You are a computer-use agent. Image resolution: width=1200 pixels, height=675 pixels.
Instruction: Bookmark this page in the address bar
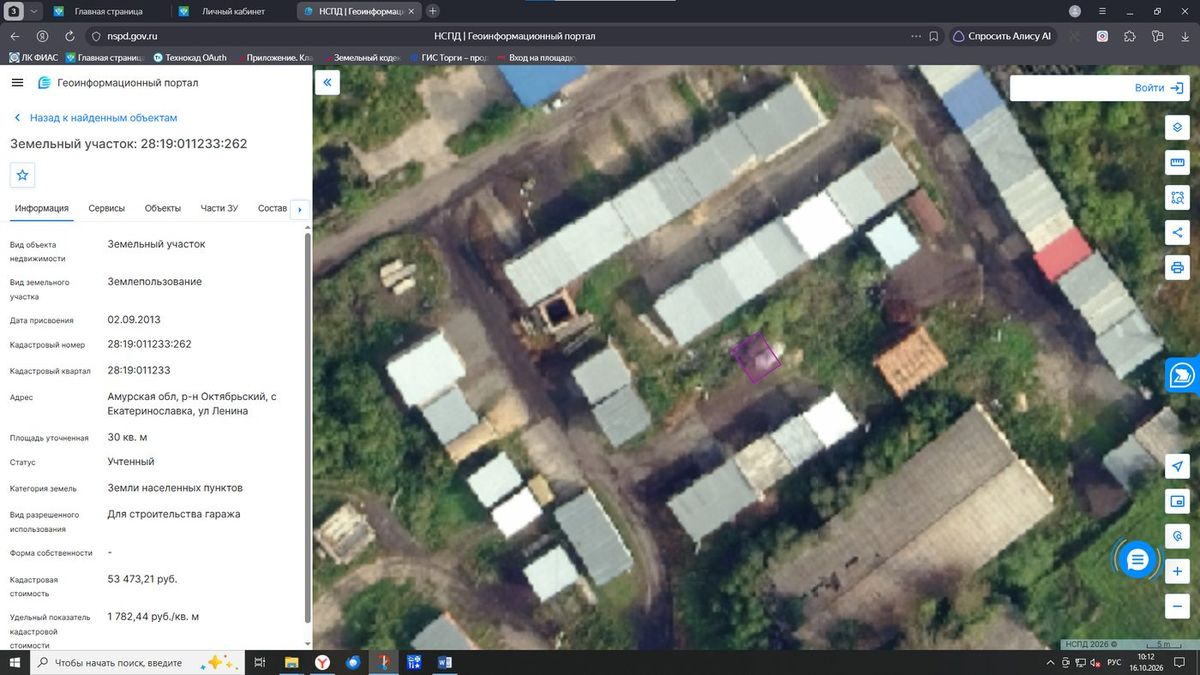(x=934, y=36)
